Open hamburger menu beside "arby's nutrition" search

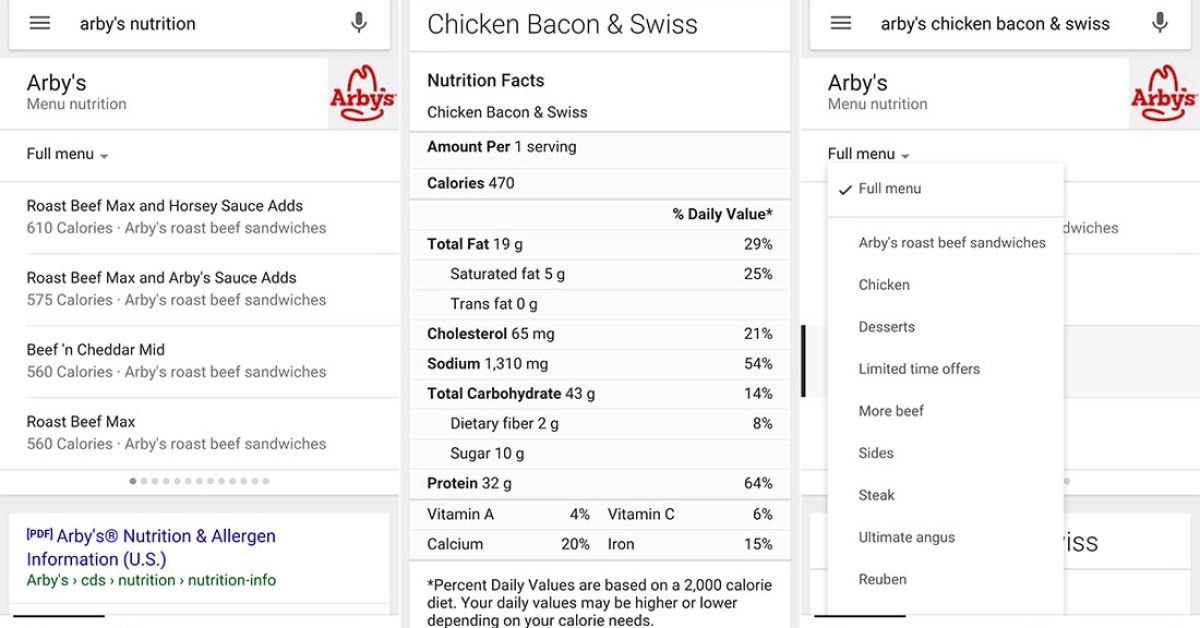[40, 23]
